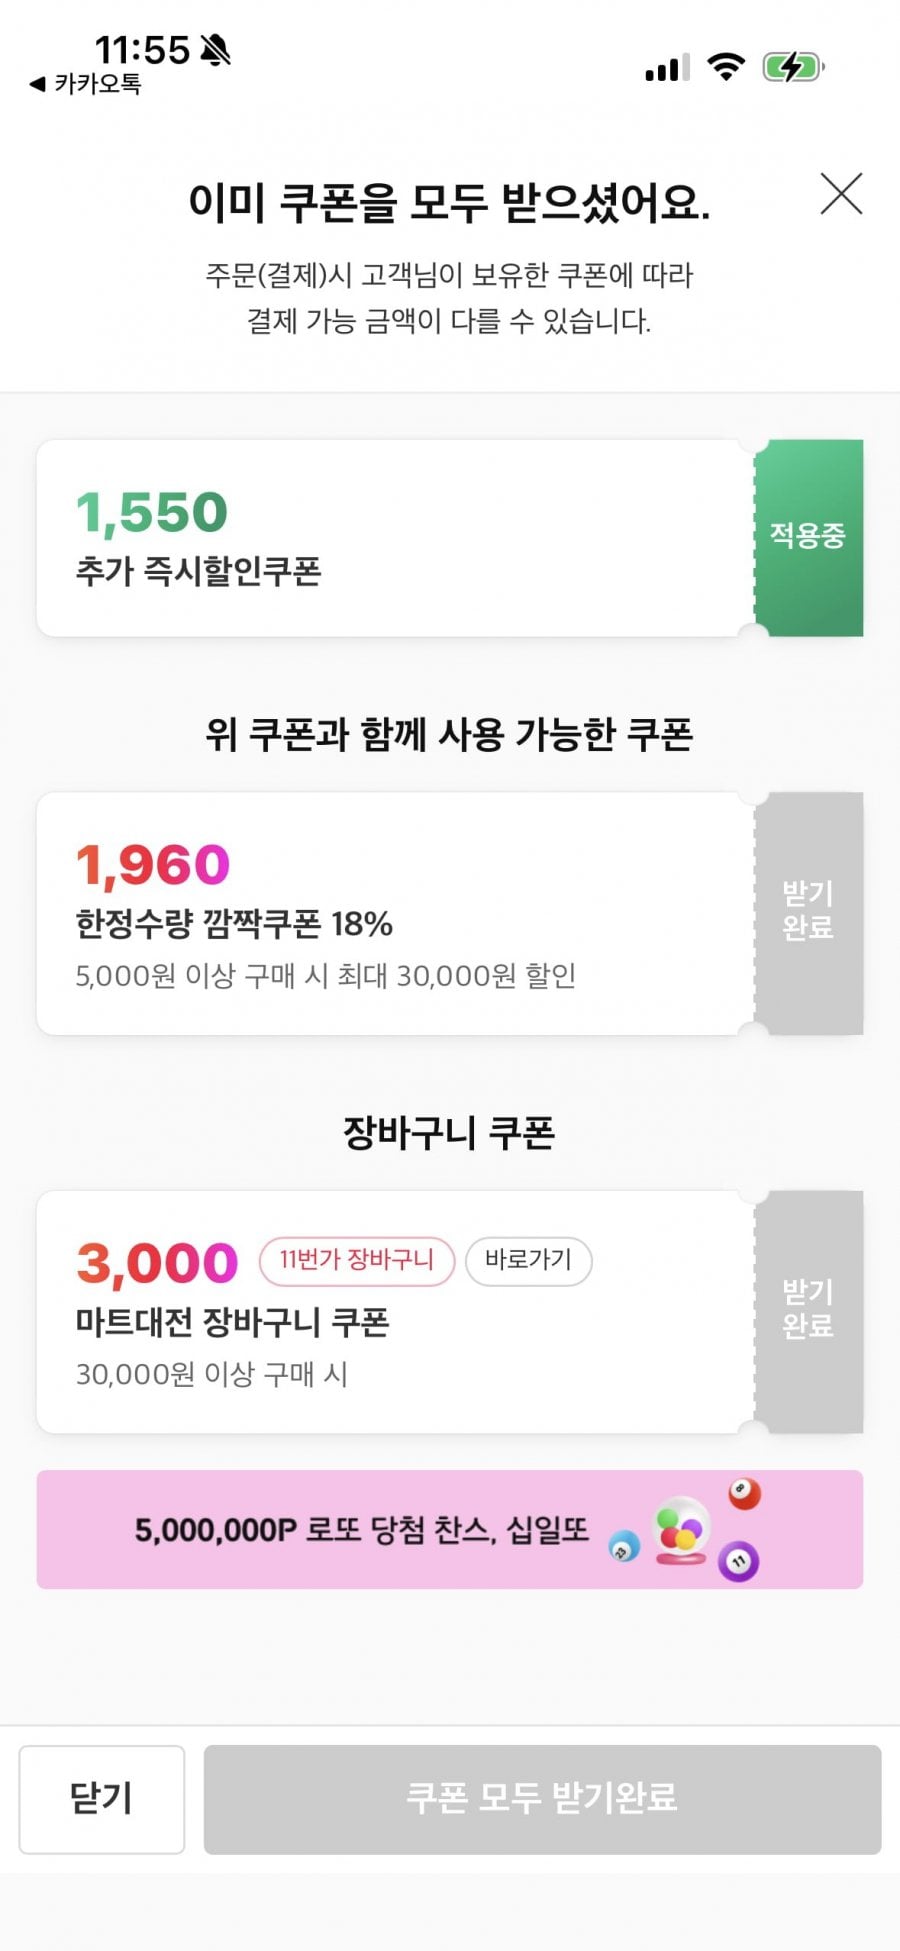This screenshot has height=1951, width=900.
Task: Open the 바로가기 link pill
Action: (x=528, y=1260)
